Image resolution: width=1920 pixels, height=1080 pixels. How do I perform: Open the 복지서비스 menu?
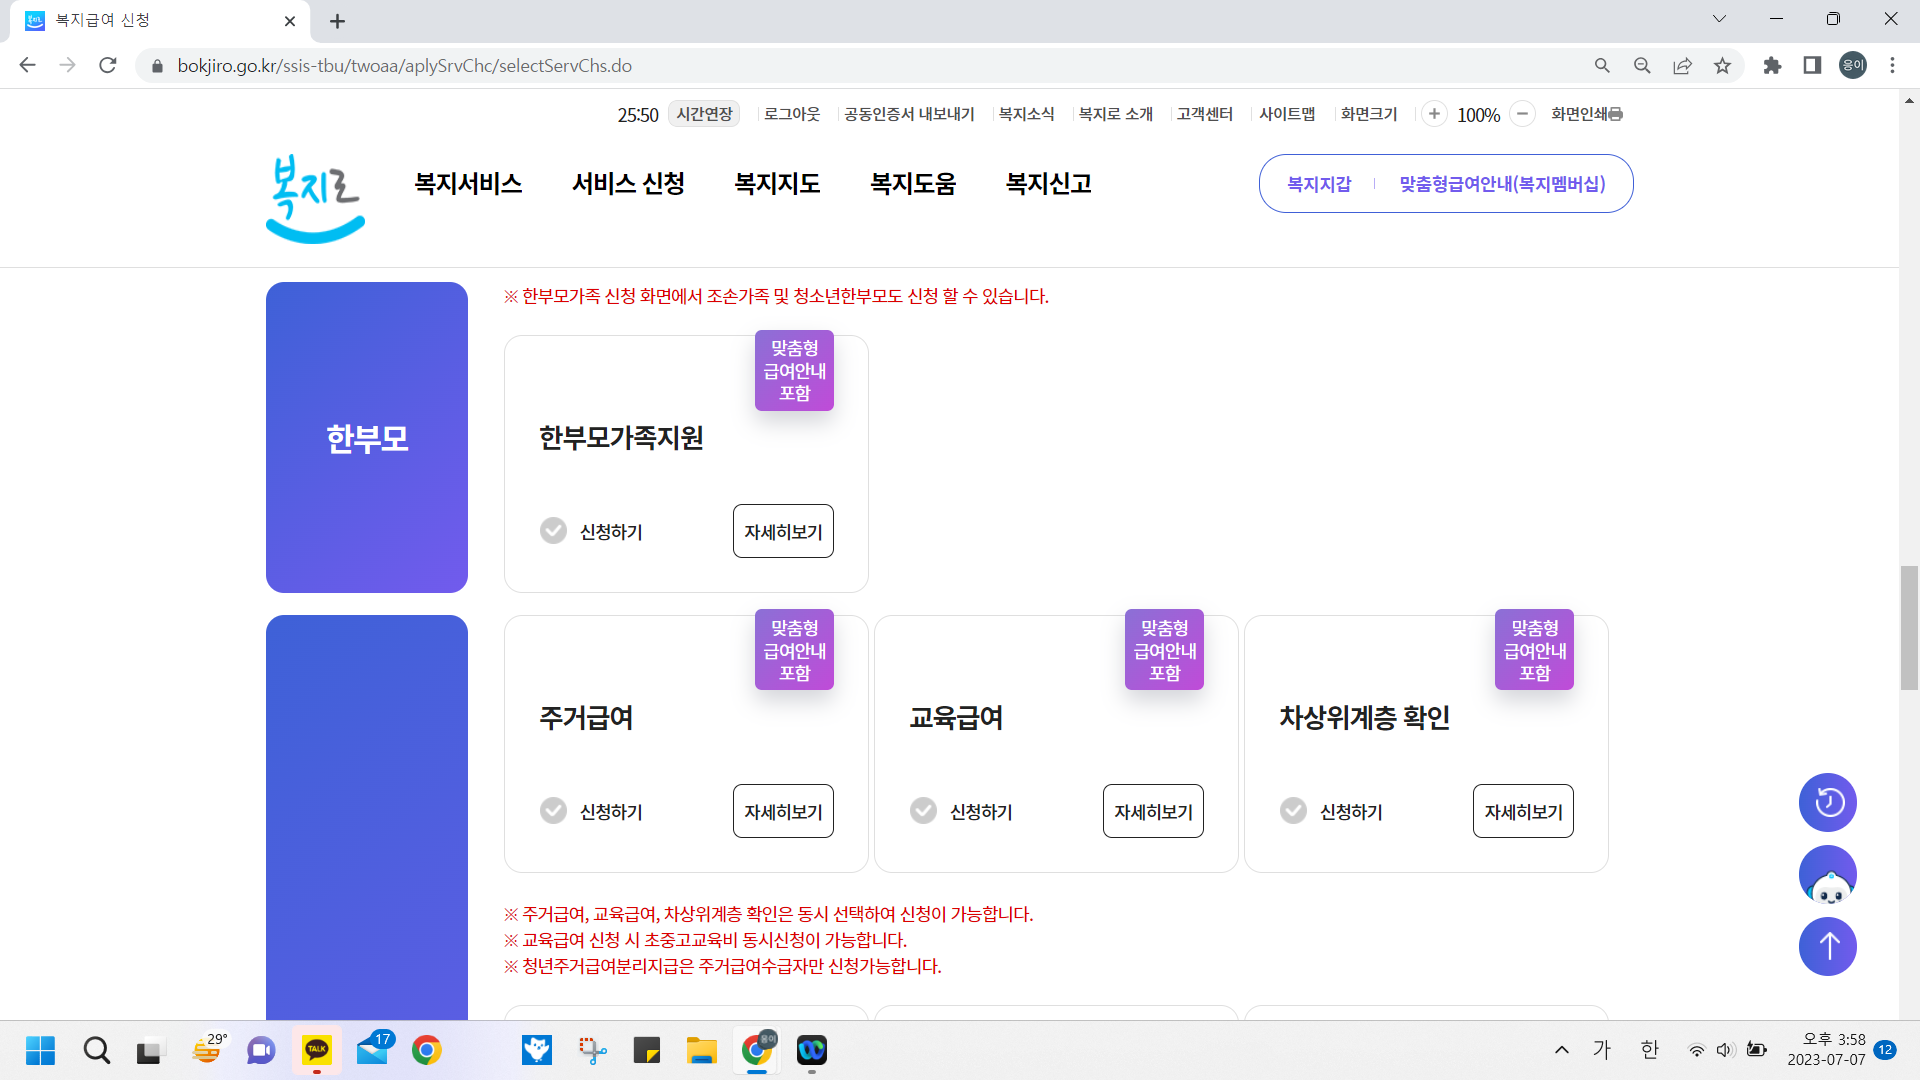[467, 183]
